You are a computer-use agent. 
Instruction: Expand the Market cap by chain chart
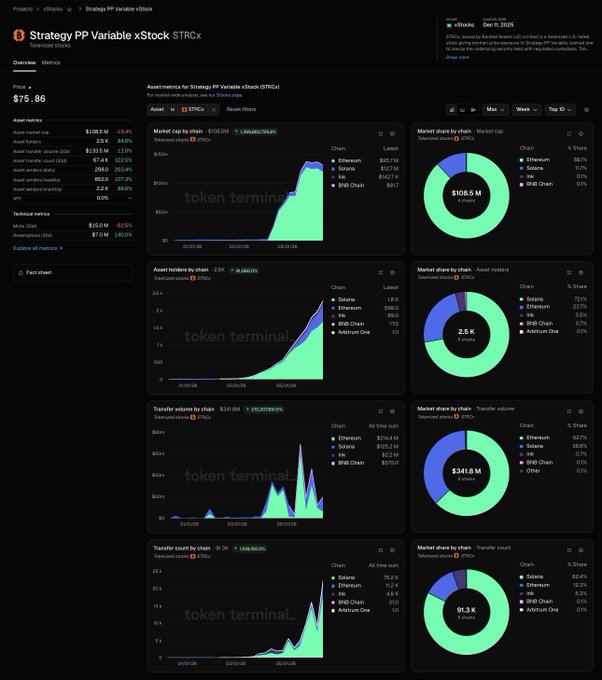coord(380,134)
